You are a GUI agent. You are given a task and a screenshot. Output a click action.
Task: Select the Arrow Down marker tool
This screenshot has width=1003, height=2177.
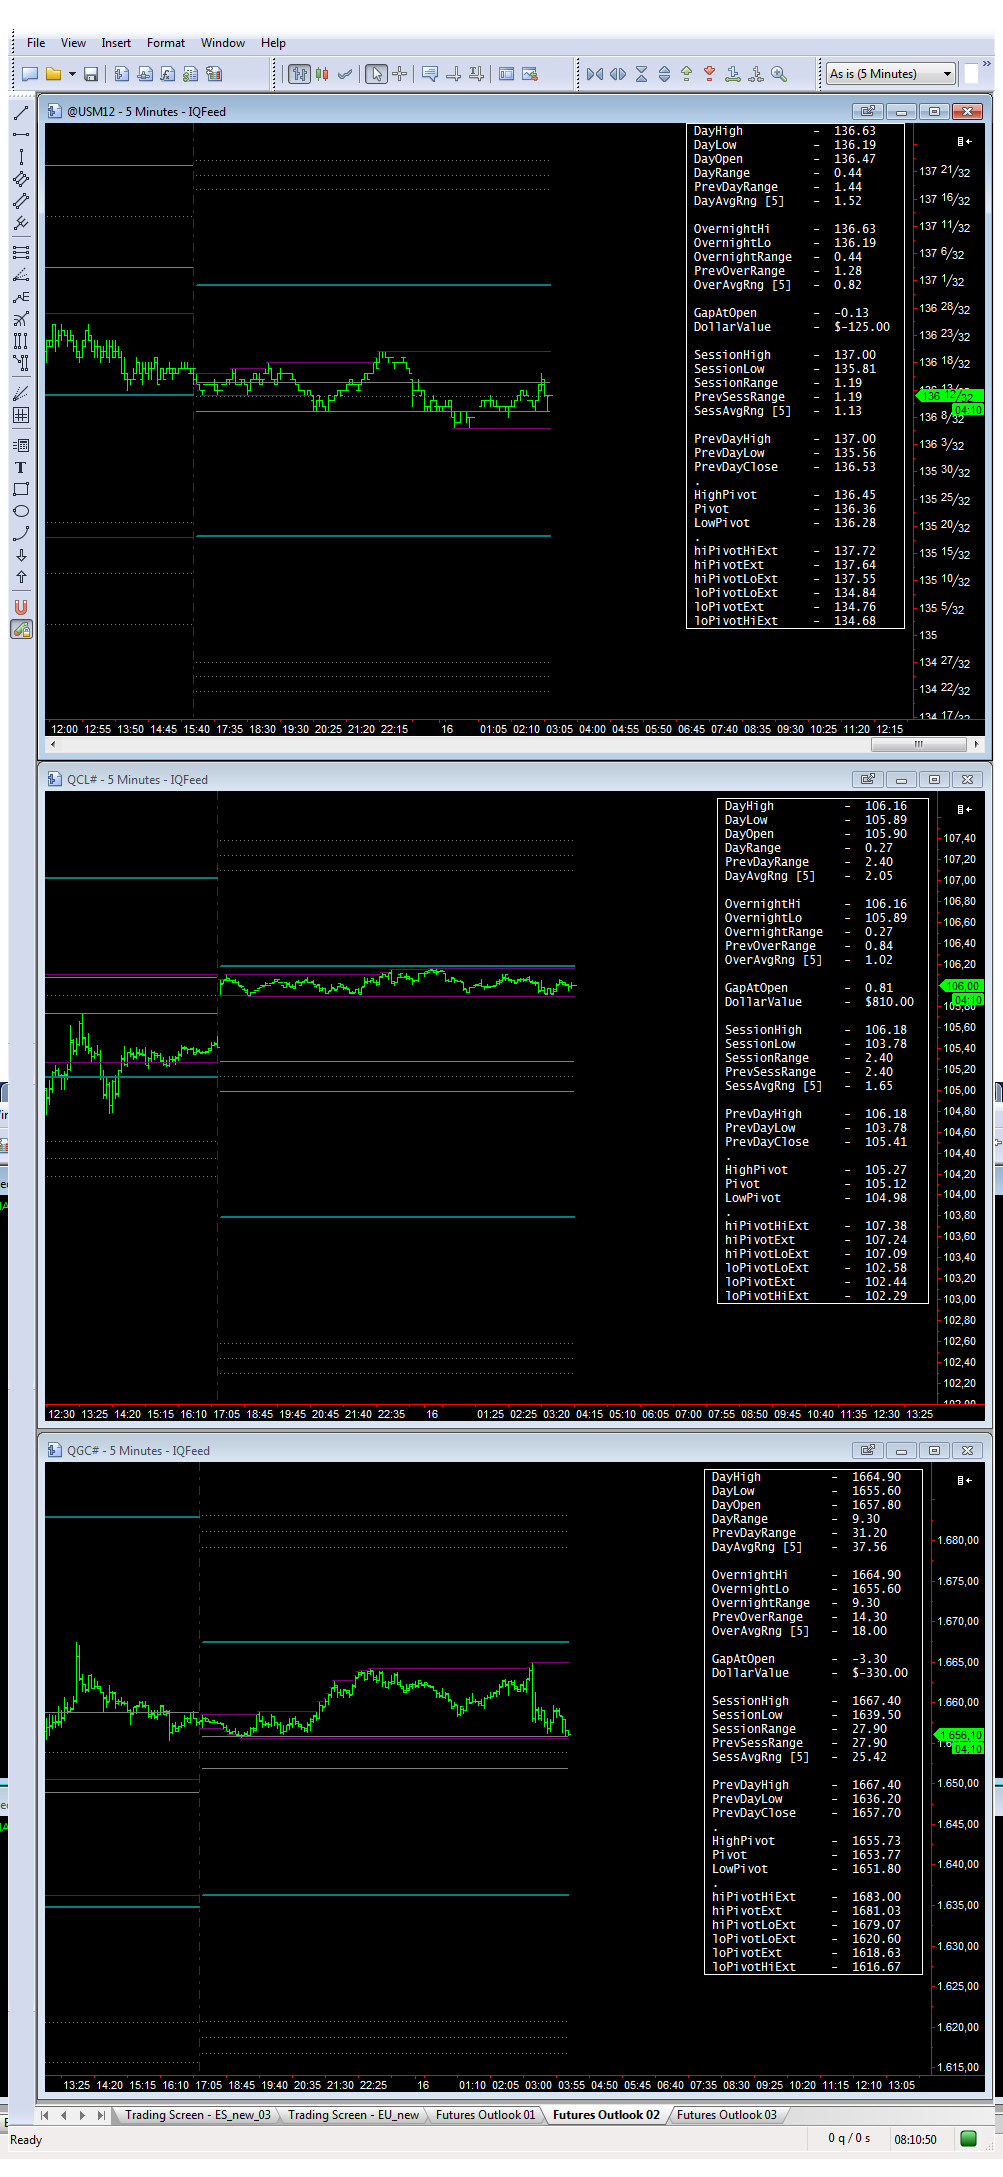21,555
